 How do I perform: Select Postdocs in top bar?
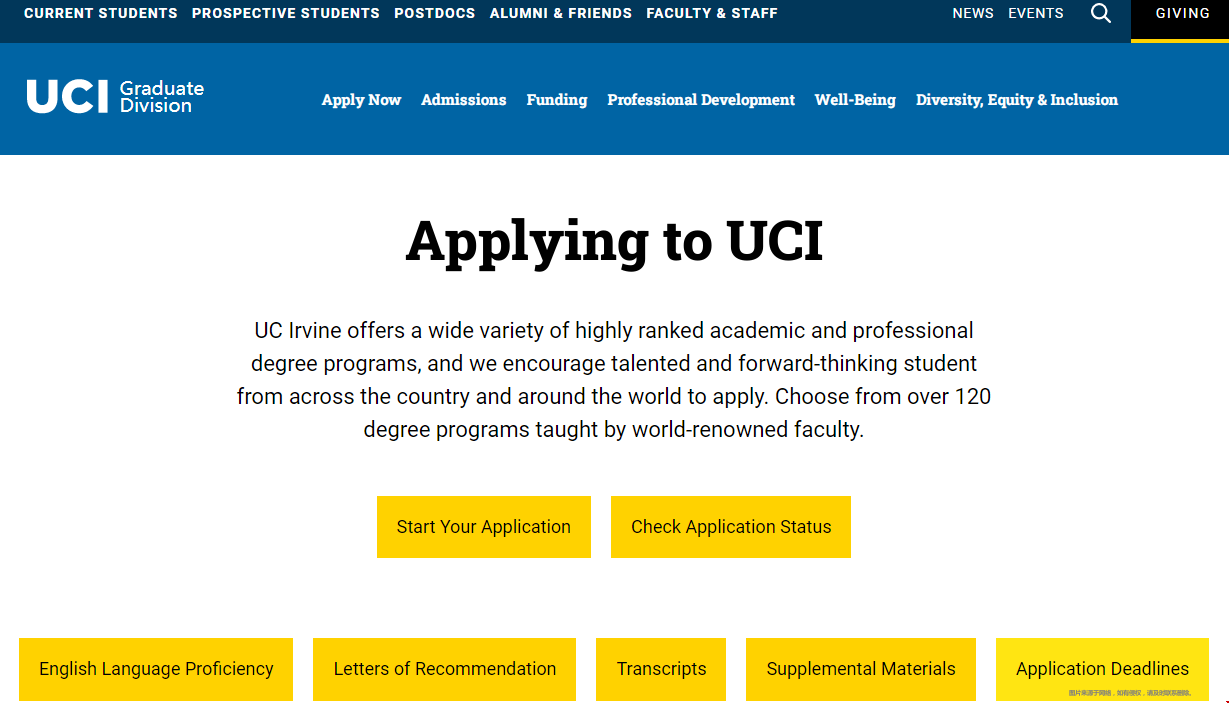click(x=435, y=13)
